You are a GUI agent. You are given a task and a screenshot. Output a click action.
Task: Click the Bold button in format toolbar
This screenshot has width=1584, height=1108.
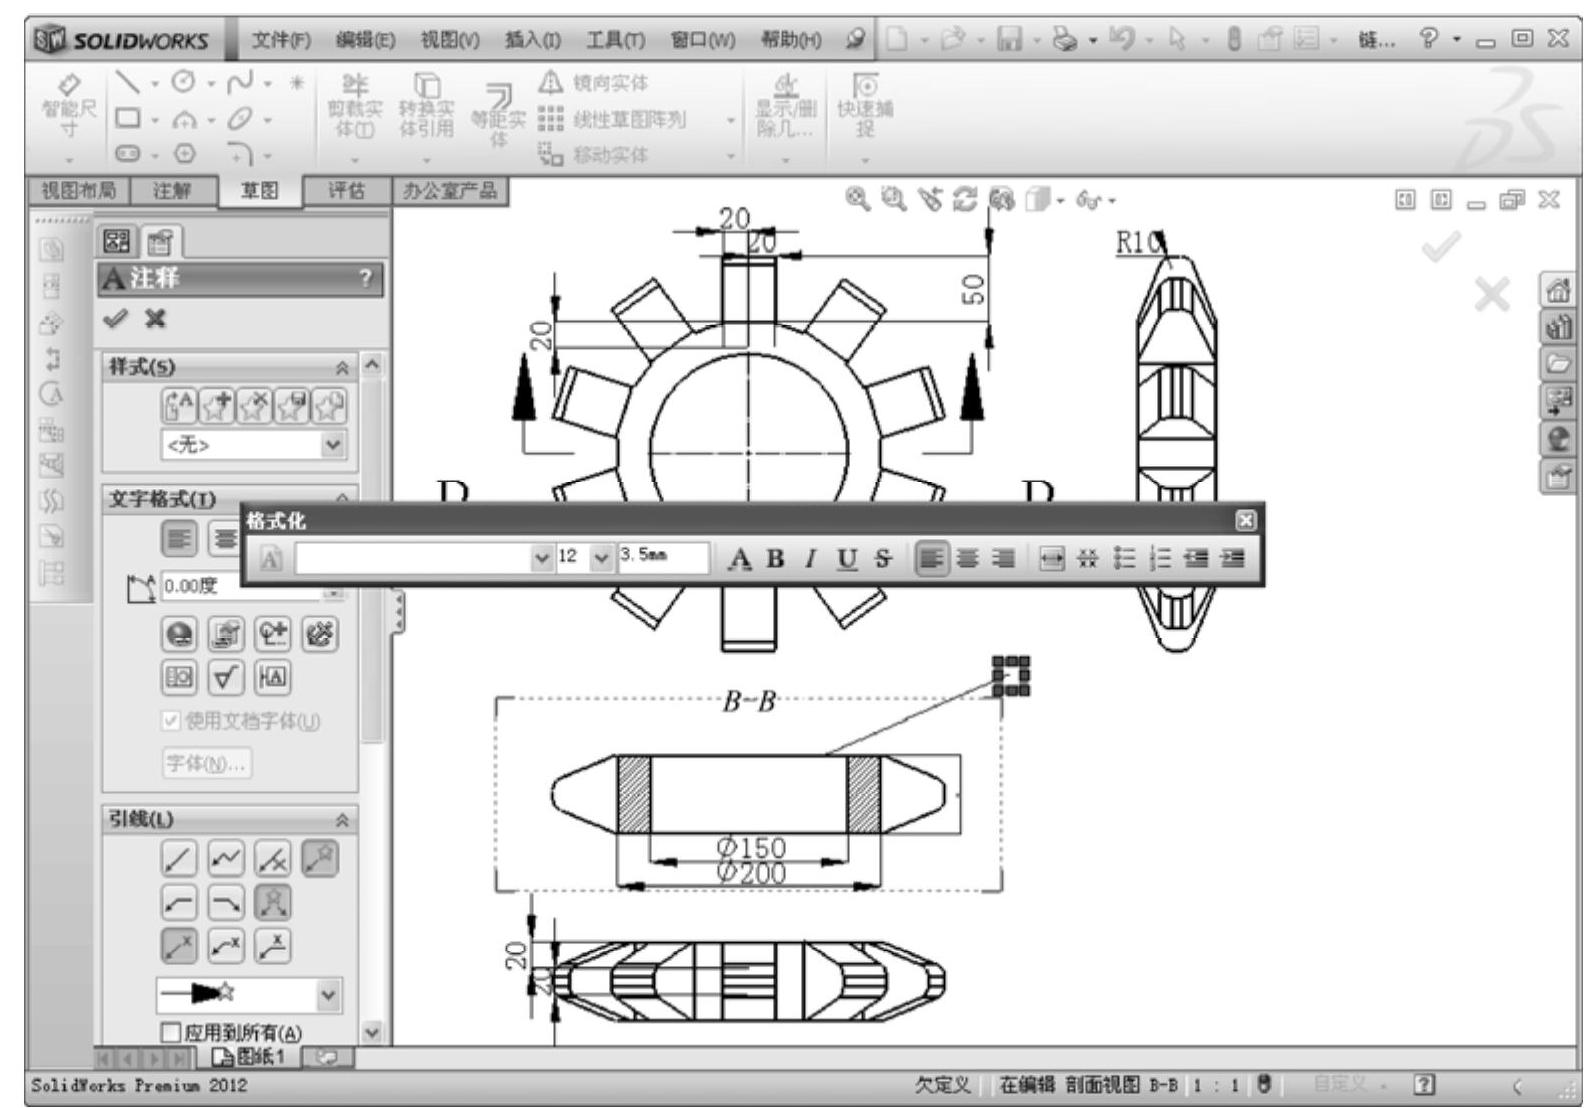pos(775,559)
